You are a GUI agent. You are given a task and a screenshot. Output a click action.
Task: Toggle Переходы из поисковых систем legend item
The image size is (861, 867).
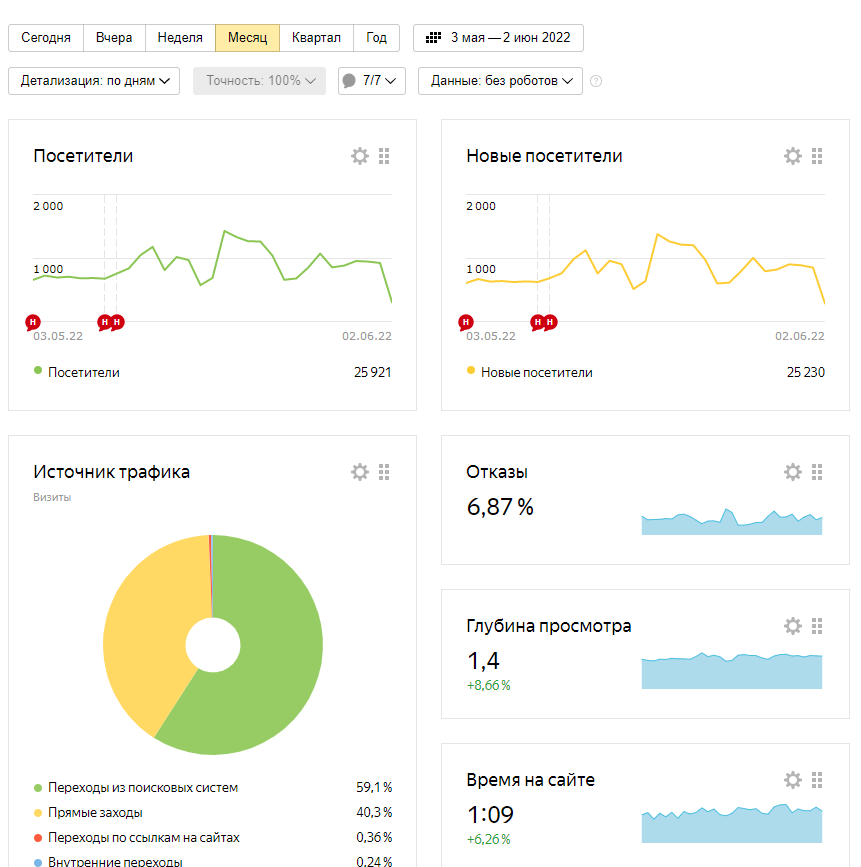pos(144,787)
